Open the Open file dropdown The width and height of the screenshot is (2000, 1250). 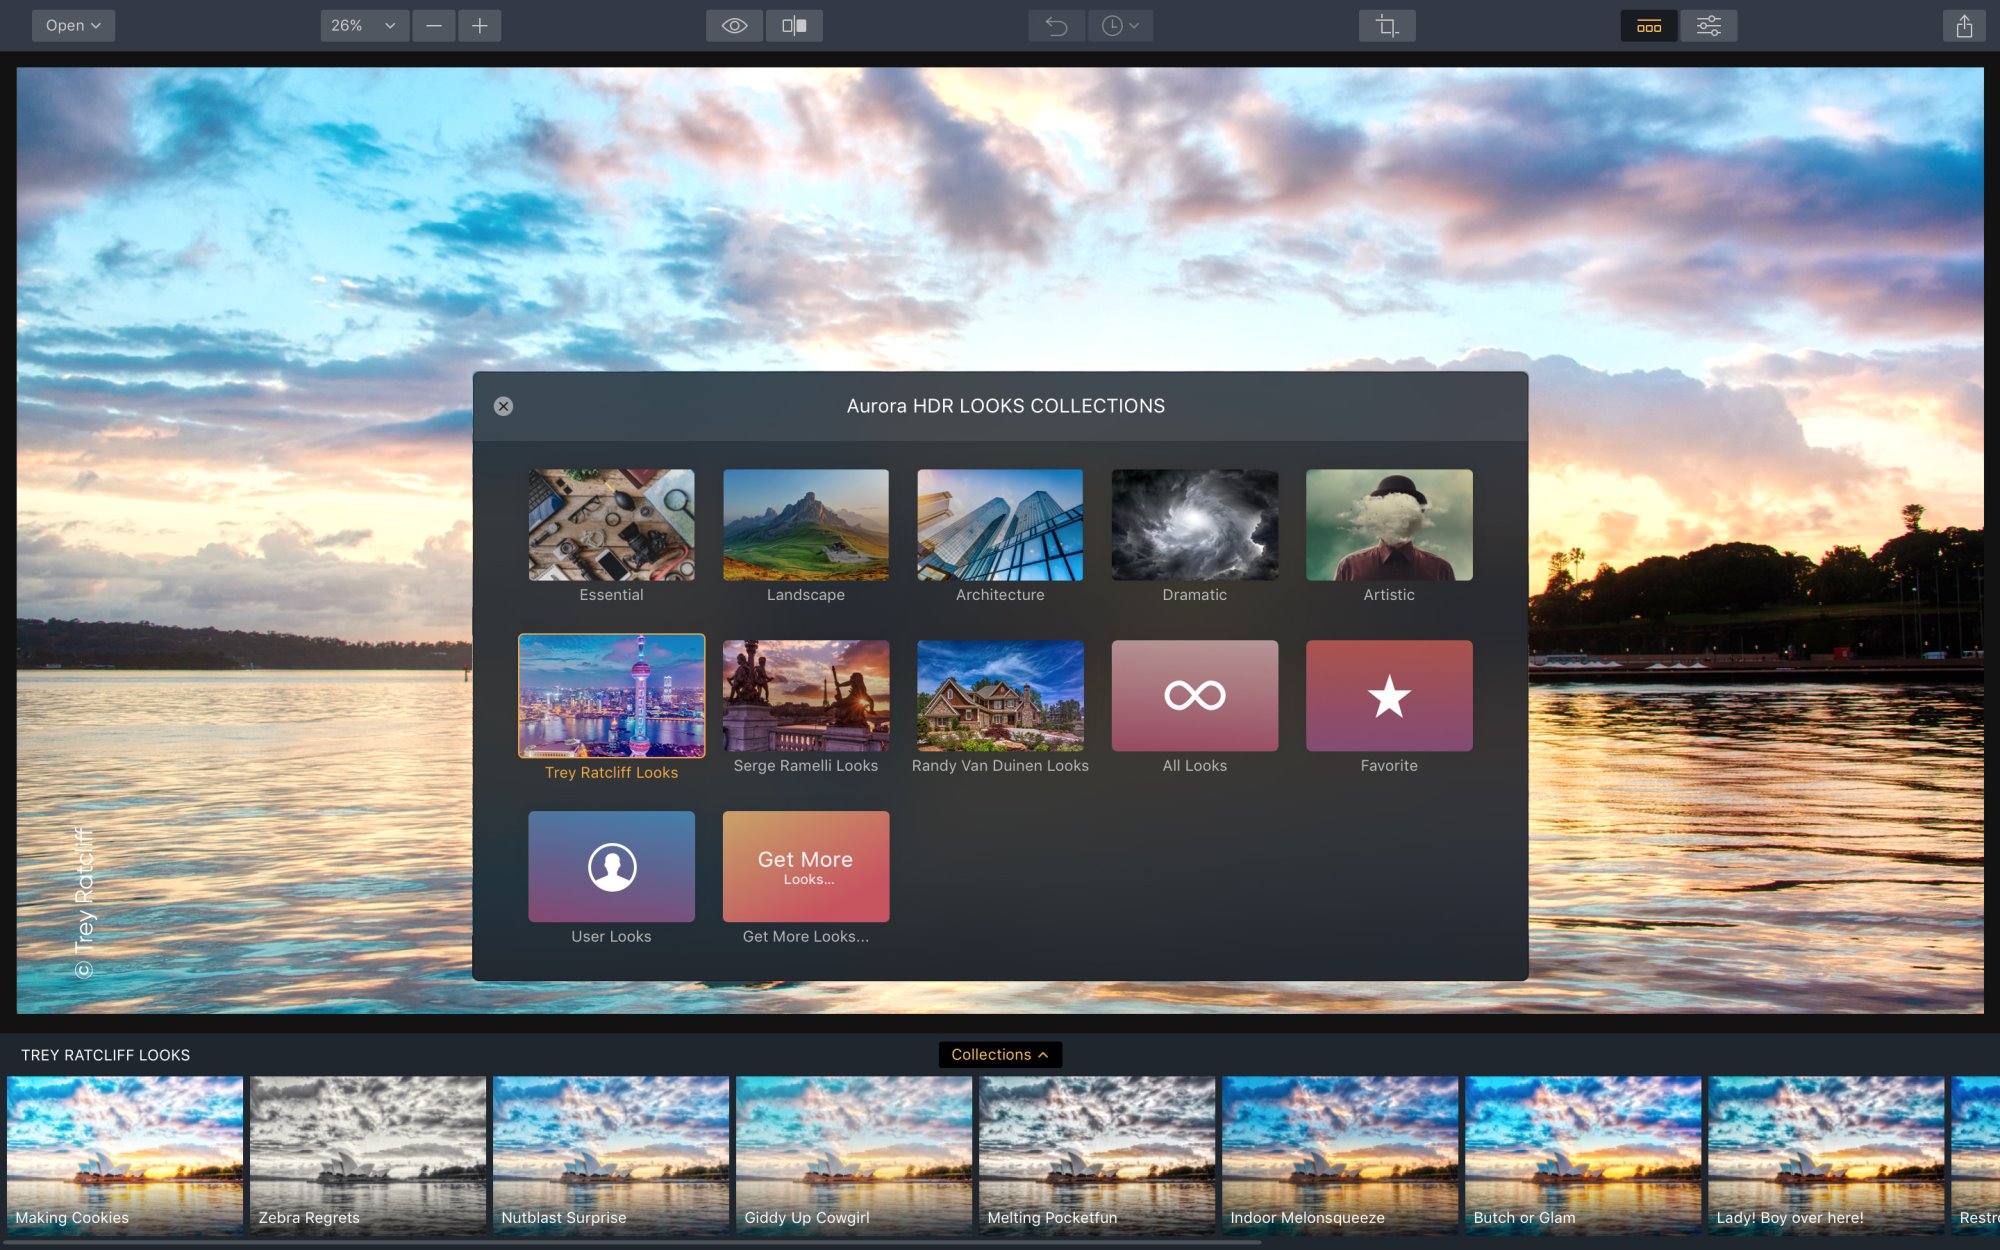click(73, 26)
